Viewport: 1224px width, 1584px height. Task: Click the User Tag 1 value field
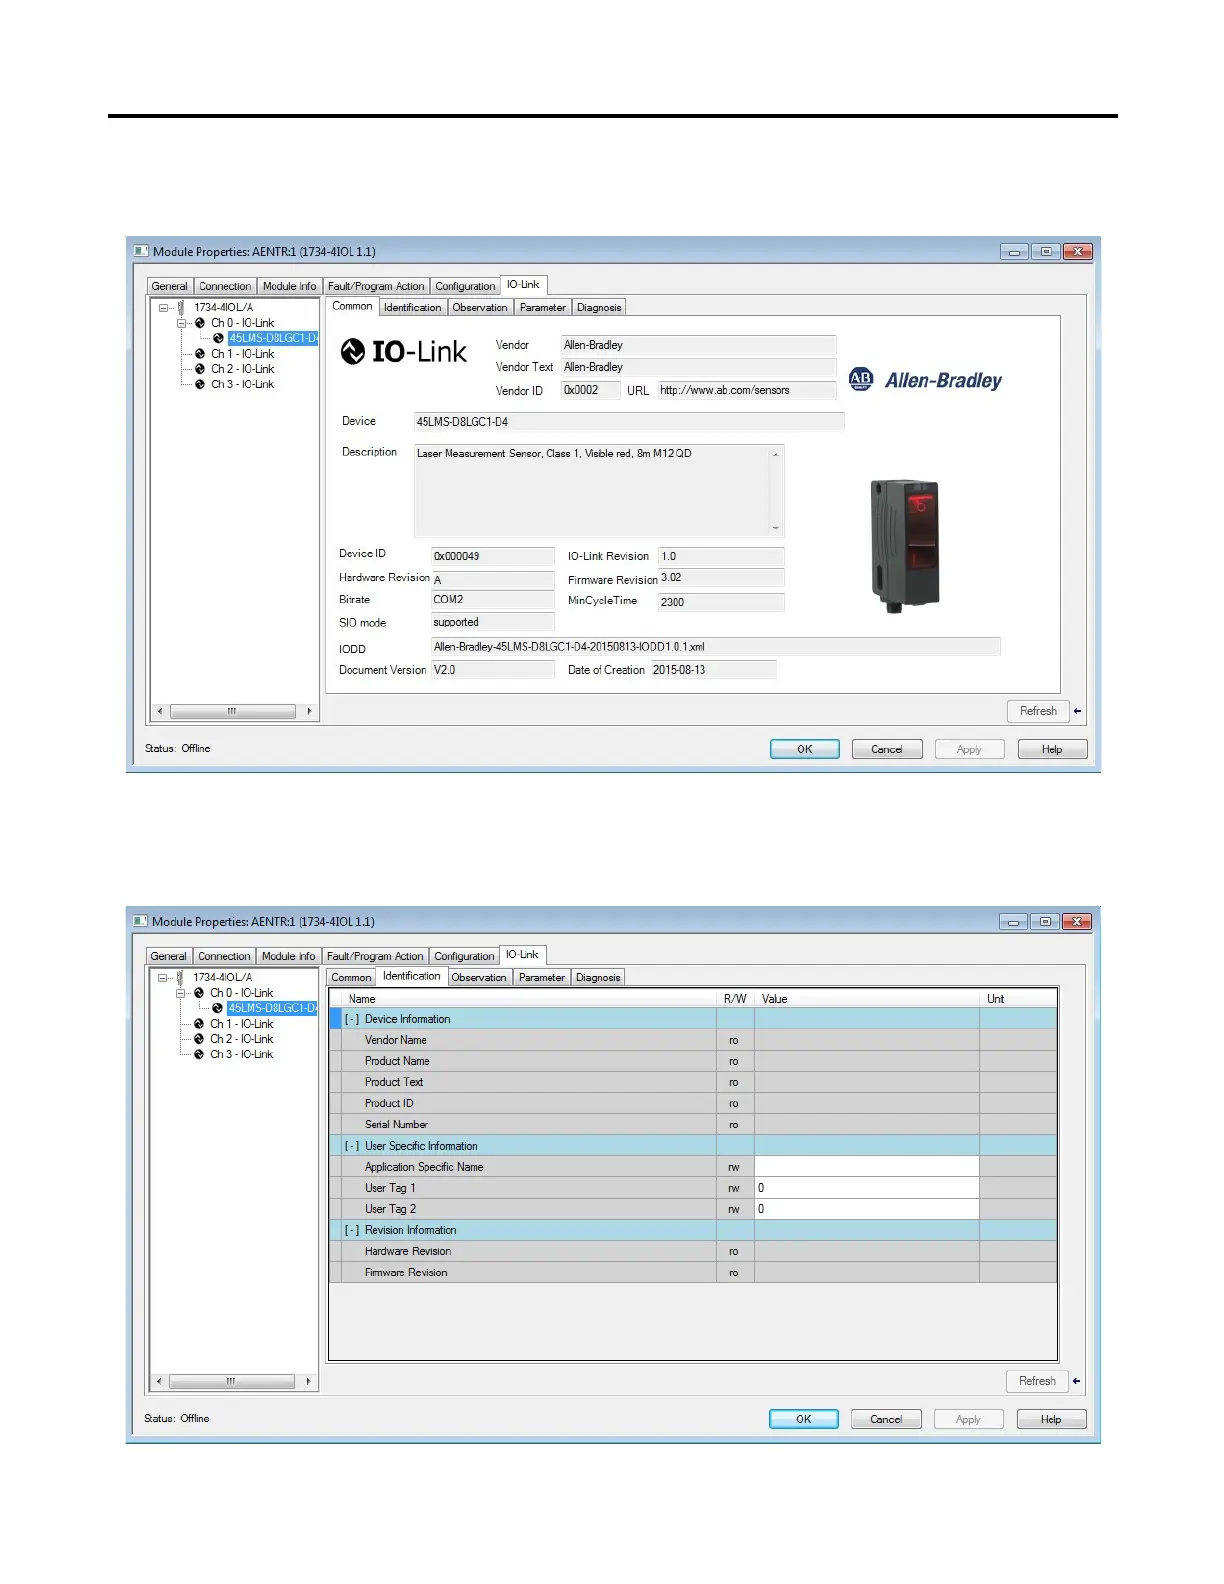[867, 1188]
